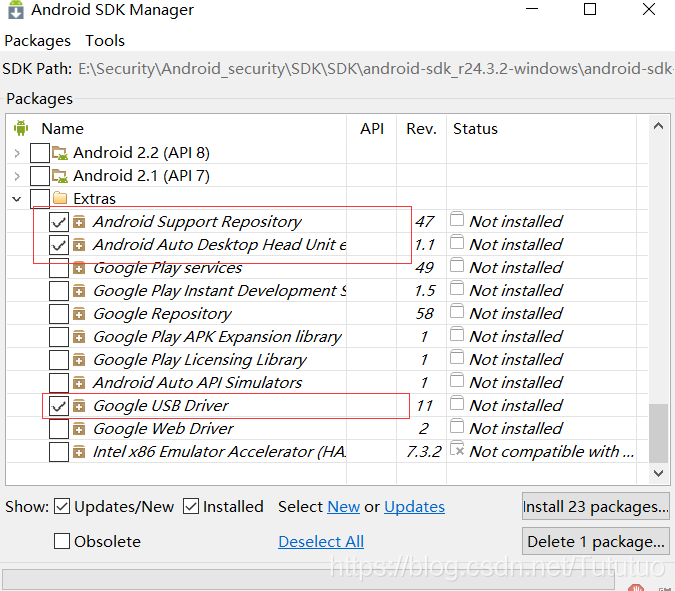Click the Install 23 packages button
Image resolution: width=675 pixels, height=591 pixels.
click(x=596, y=506)
